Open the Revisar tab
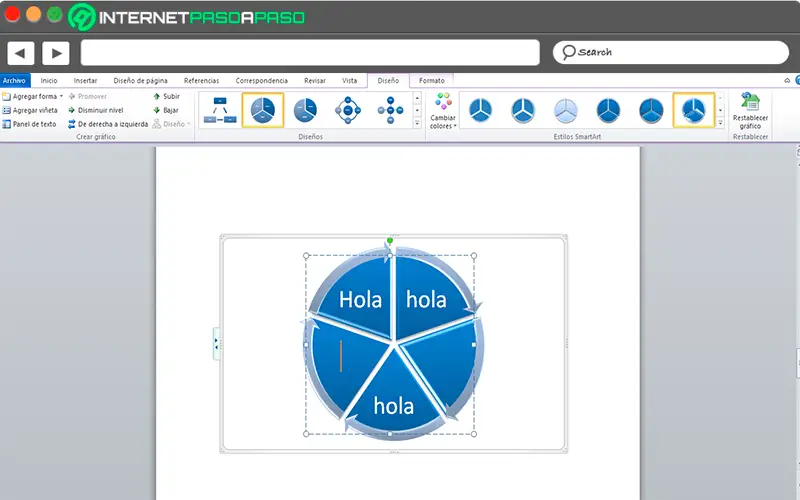This screenshot has height=500, width=800. tap(315, 81)
